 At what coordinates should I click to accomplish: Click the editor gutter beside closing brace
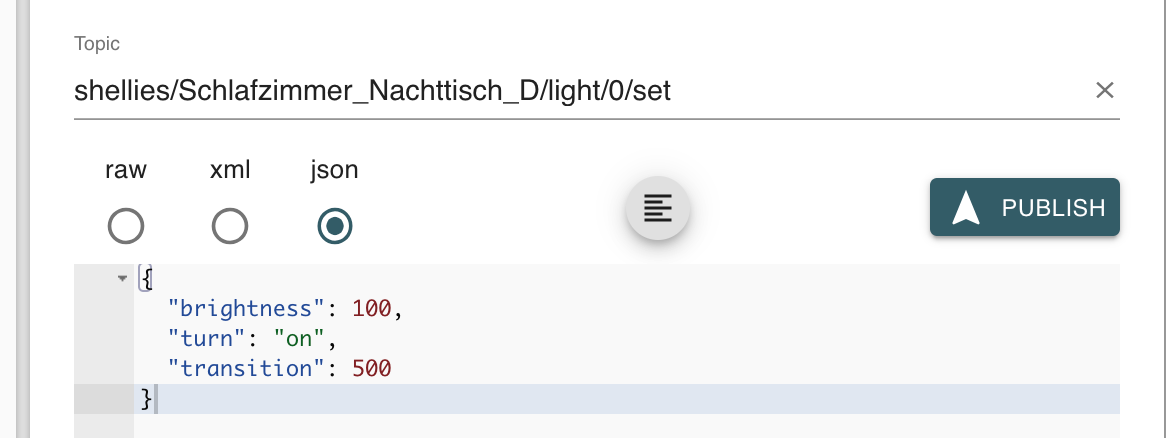(104, 399)
